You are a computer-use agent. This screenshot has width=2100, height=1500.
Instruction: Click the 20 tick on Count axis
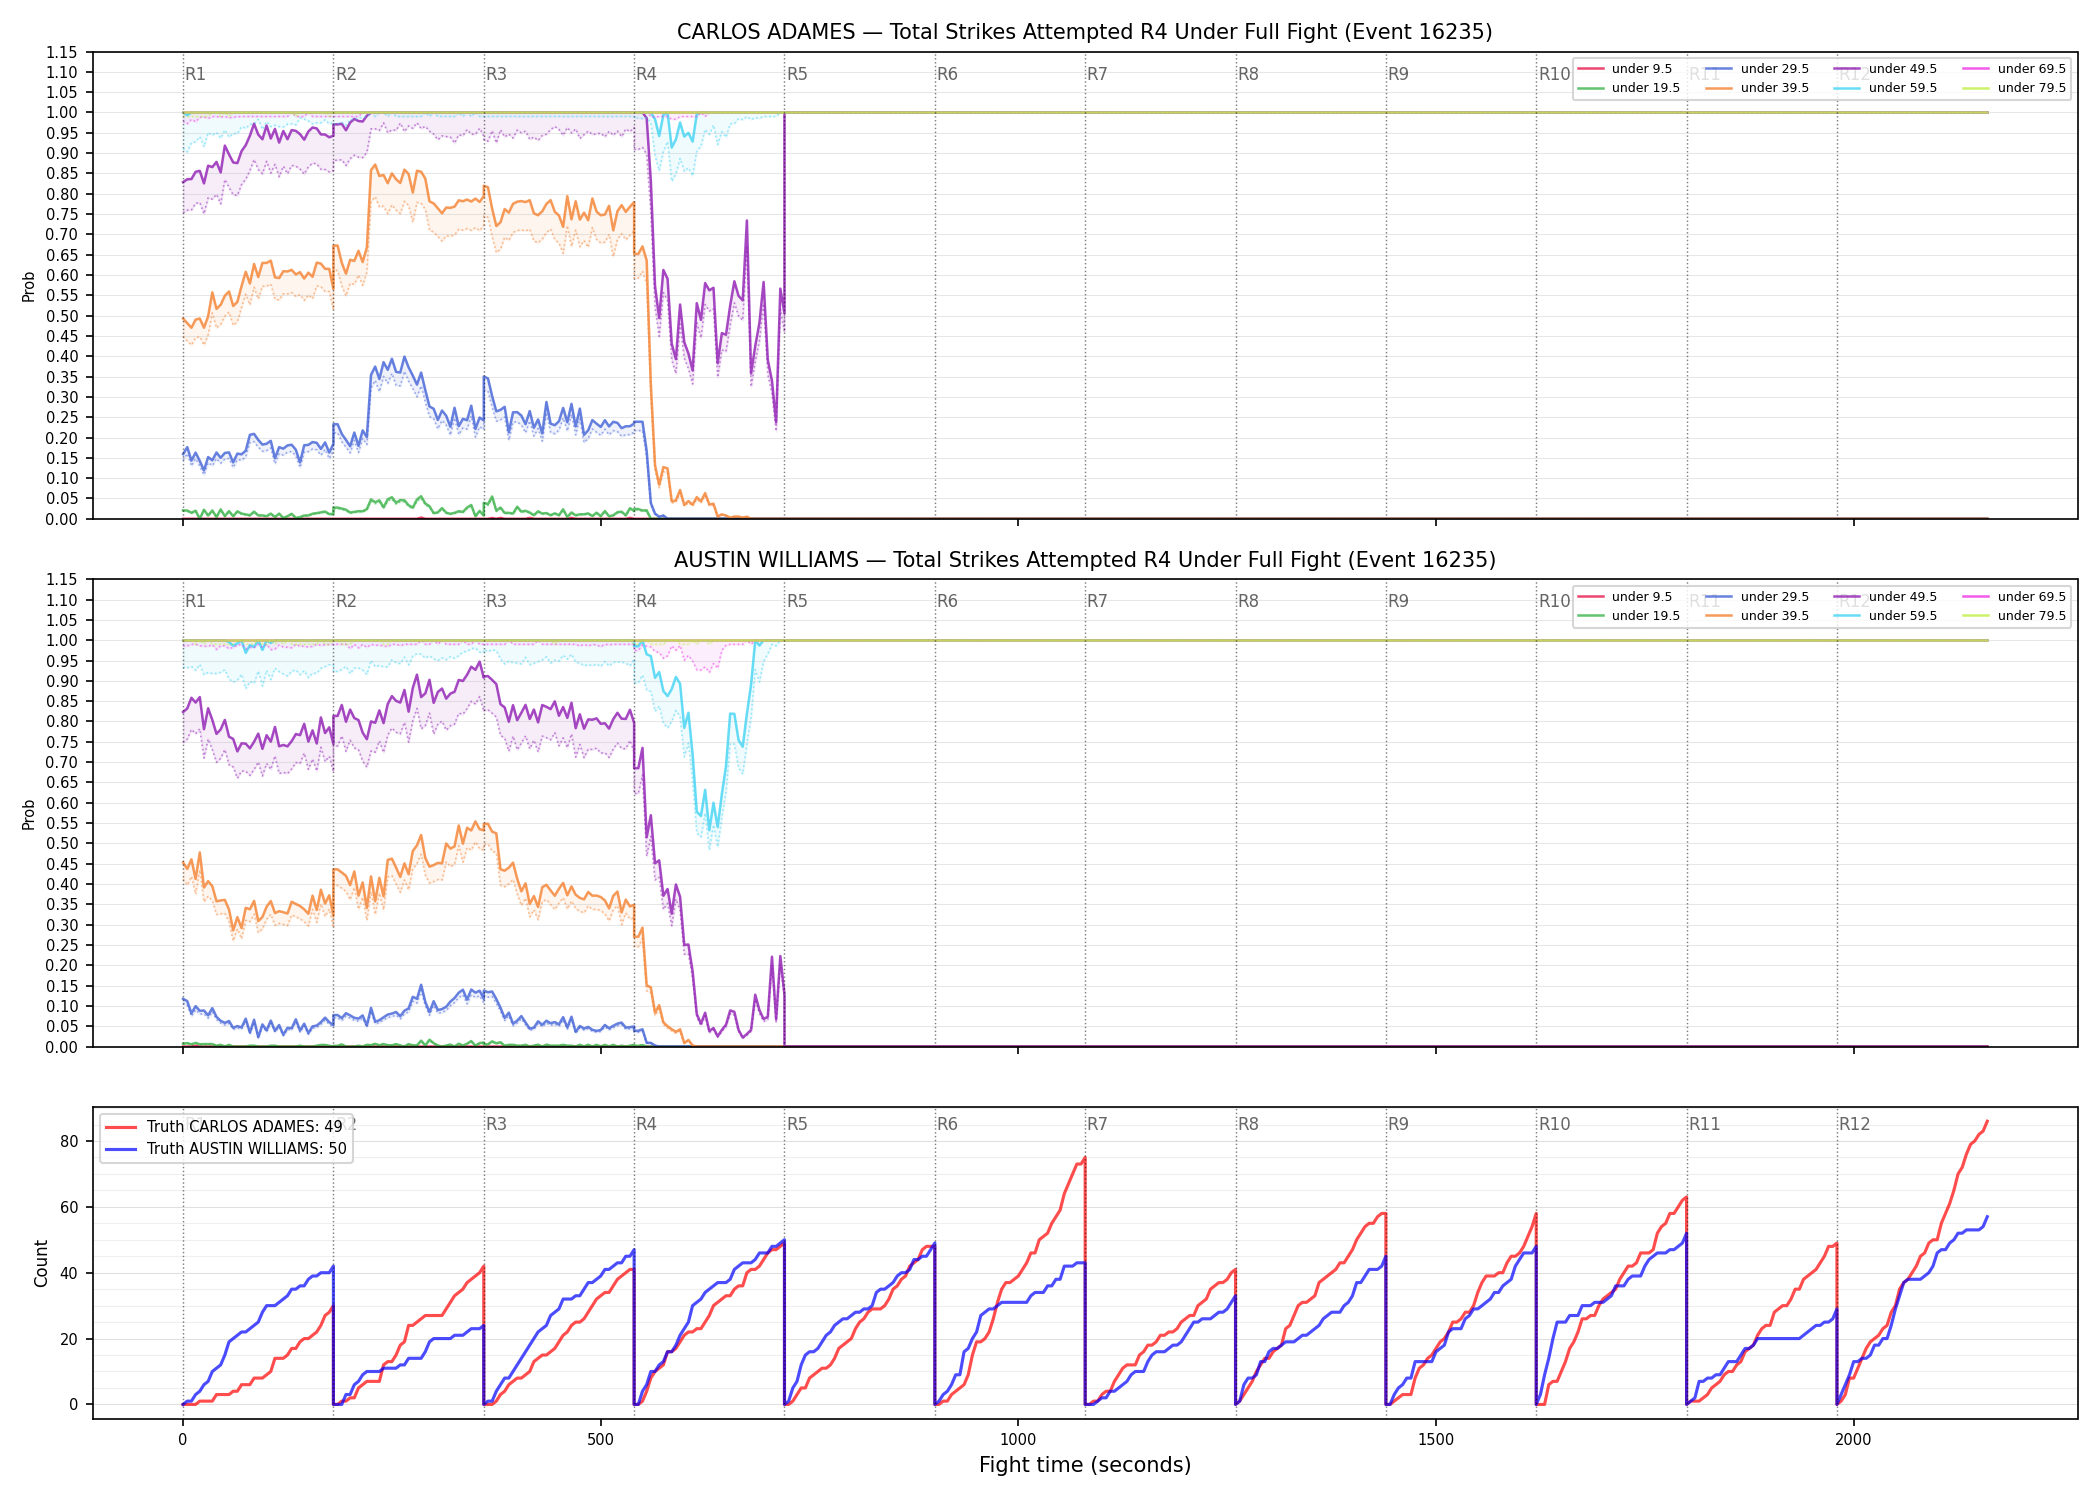(69, 1339)
